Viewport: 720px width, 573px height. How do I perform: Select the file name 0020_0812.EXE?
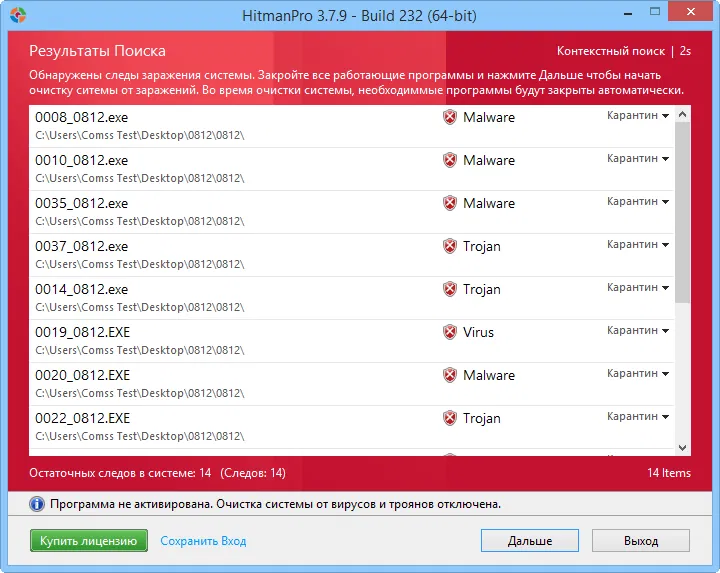(x=83, y=376)
